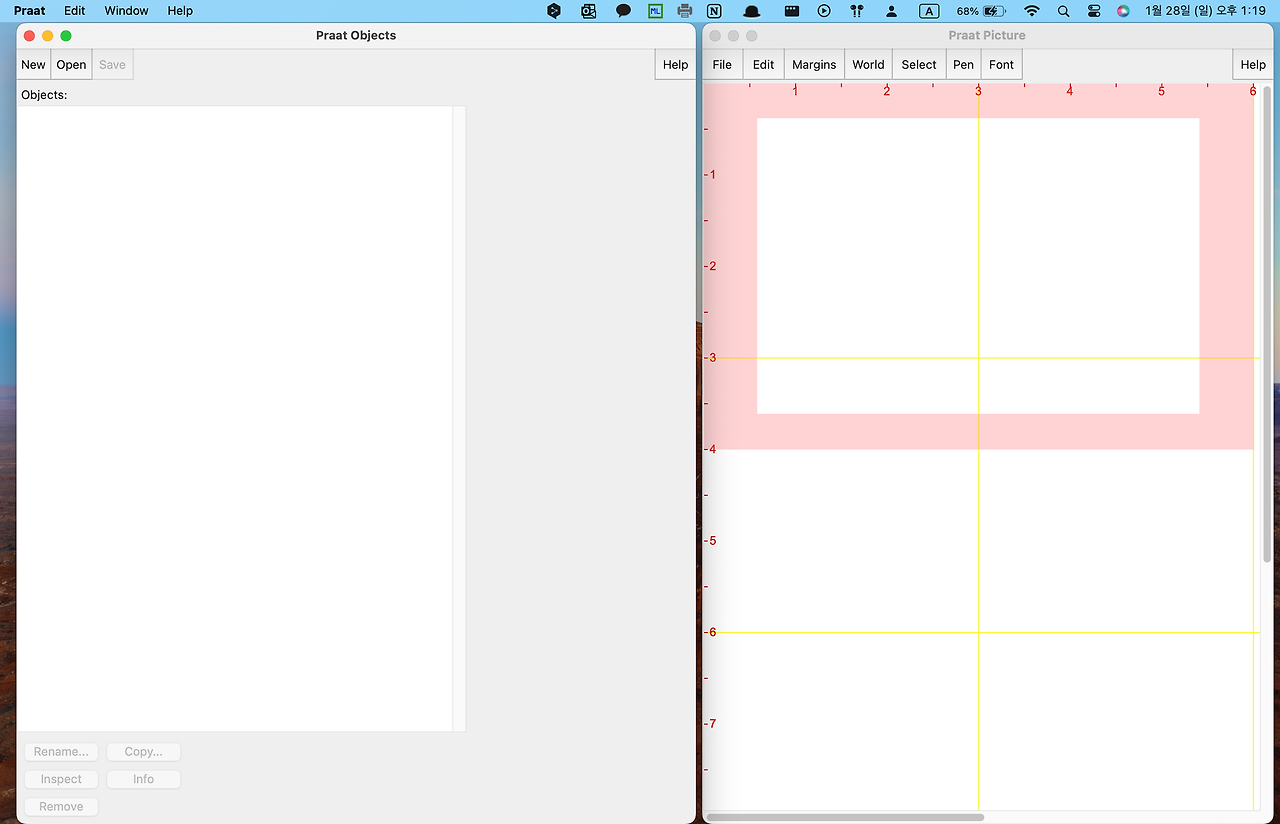Open the Praat application menu
1280x824 pixels.
[29, 11]
